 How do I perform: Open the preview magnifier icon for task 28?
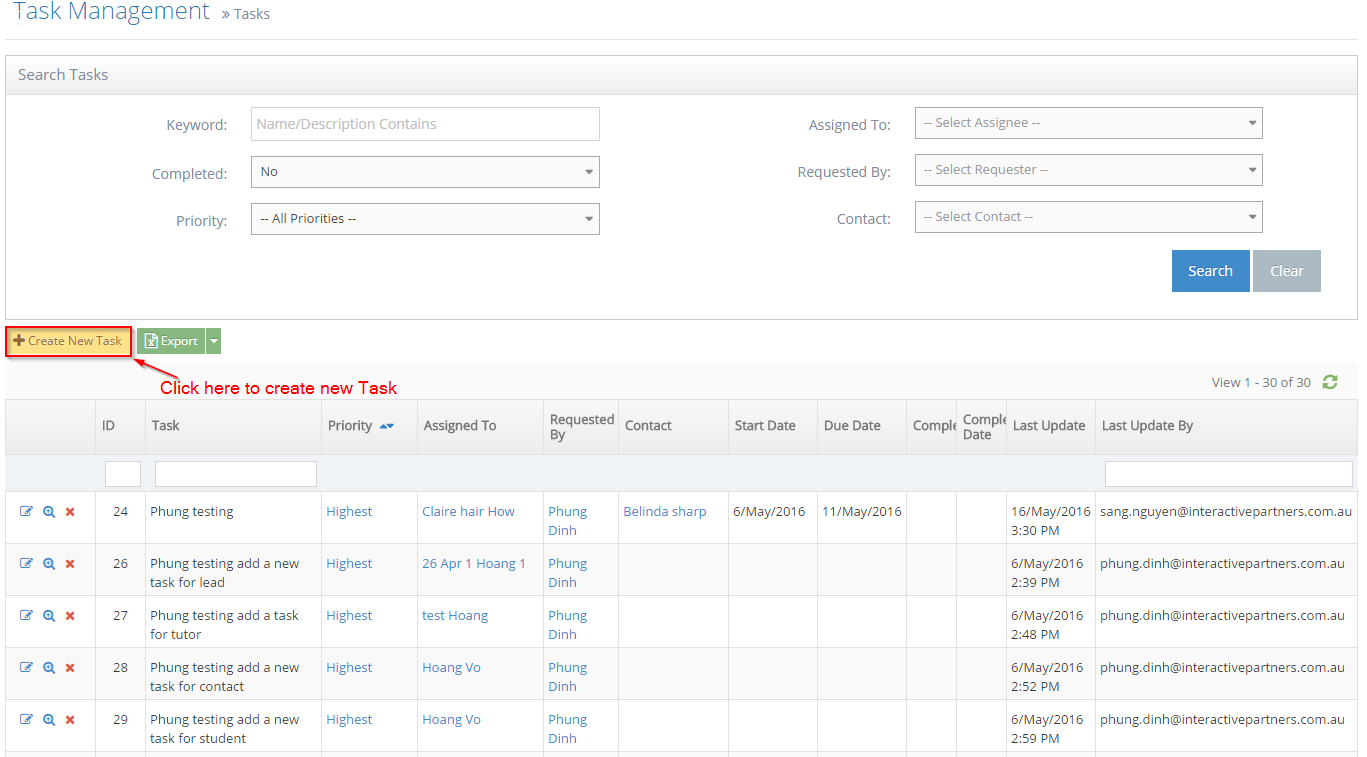pos(48,667)
